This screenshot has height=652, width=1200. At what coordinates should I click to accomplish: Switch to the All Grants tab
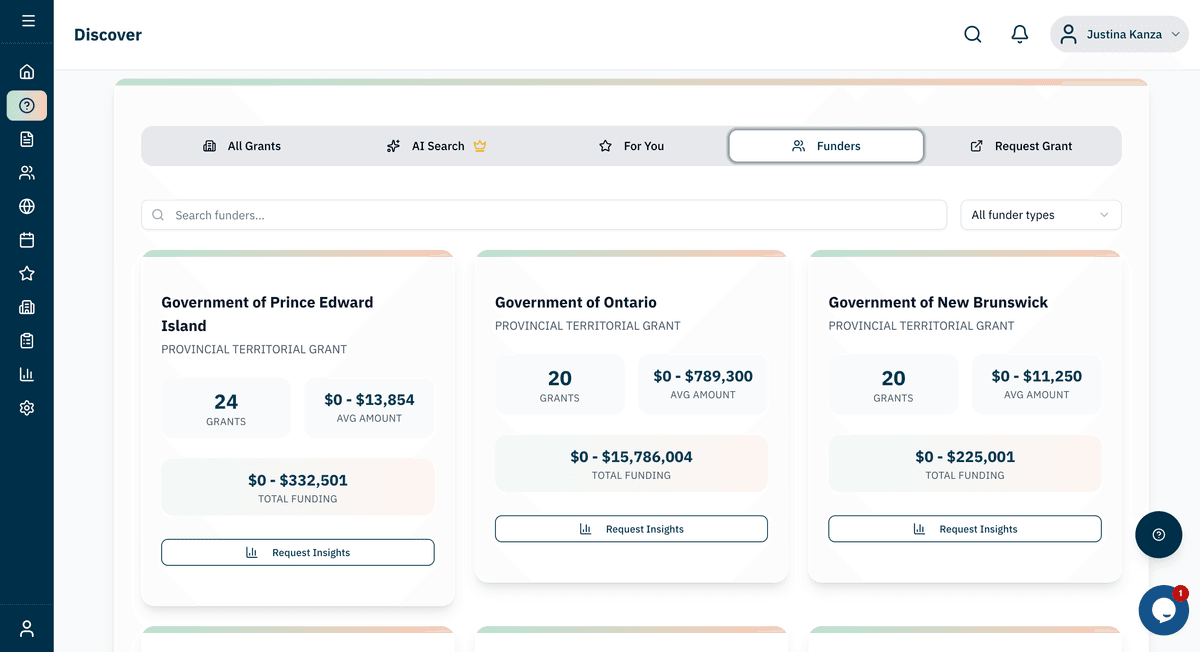[242, 145]
